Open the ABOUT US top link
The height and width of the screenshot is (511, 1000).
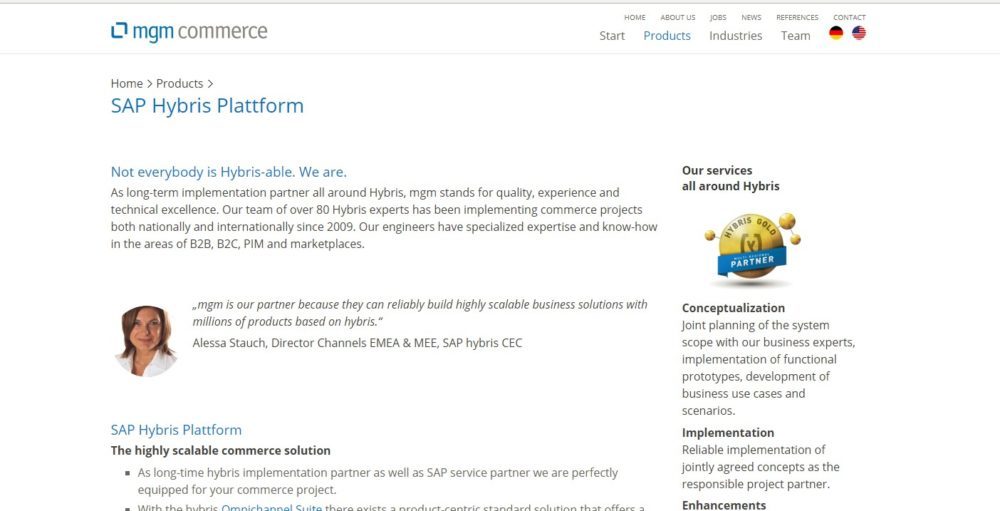pos(678,17)
